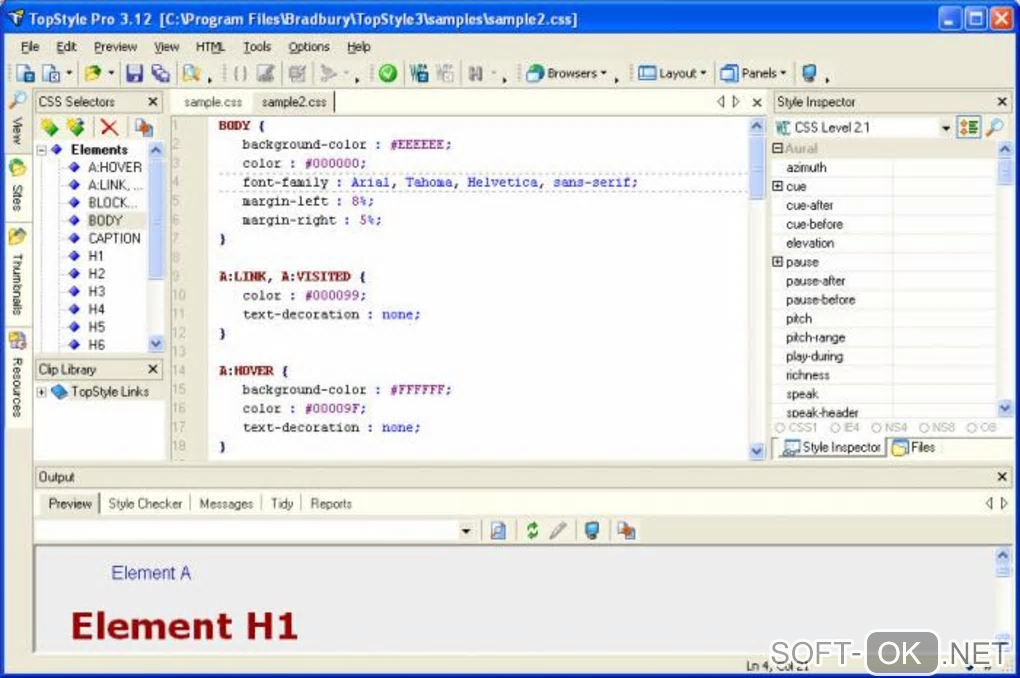Open the CSS Level 2.1 combo box
This screenshot has width=1020, height=678.
coord(864,128)
